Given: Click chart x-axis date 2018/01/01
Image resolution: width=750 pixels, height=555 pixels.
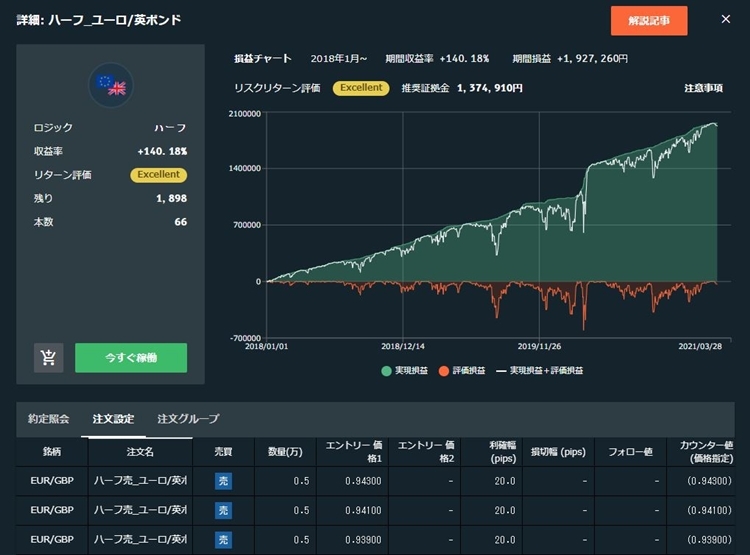Looking at the screenshot, I should [266, 346].
